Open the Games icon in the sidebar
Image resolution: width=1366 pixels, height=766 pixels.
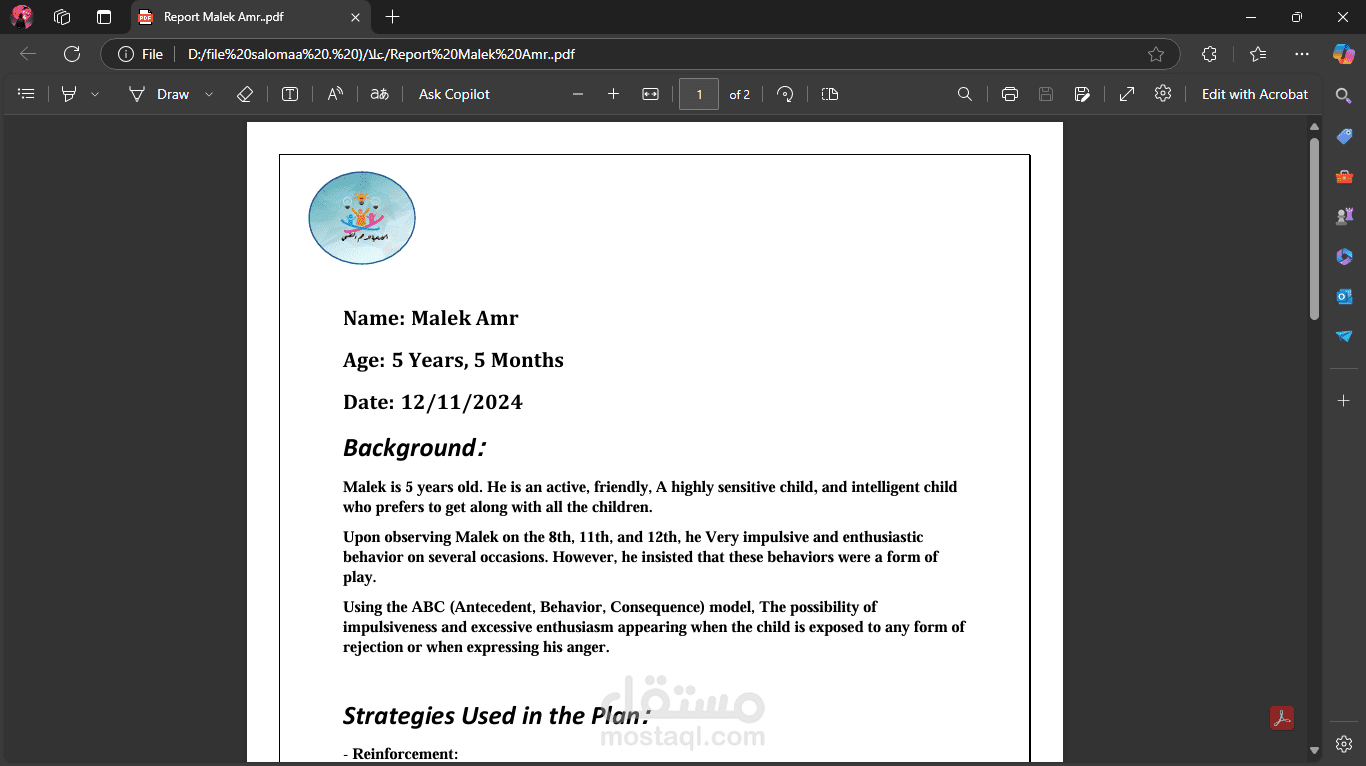(1344, 216)
